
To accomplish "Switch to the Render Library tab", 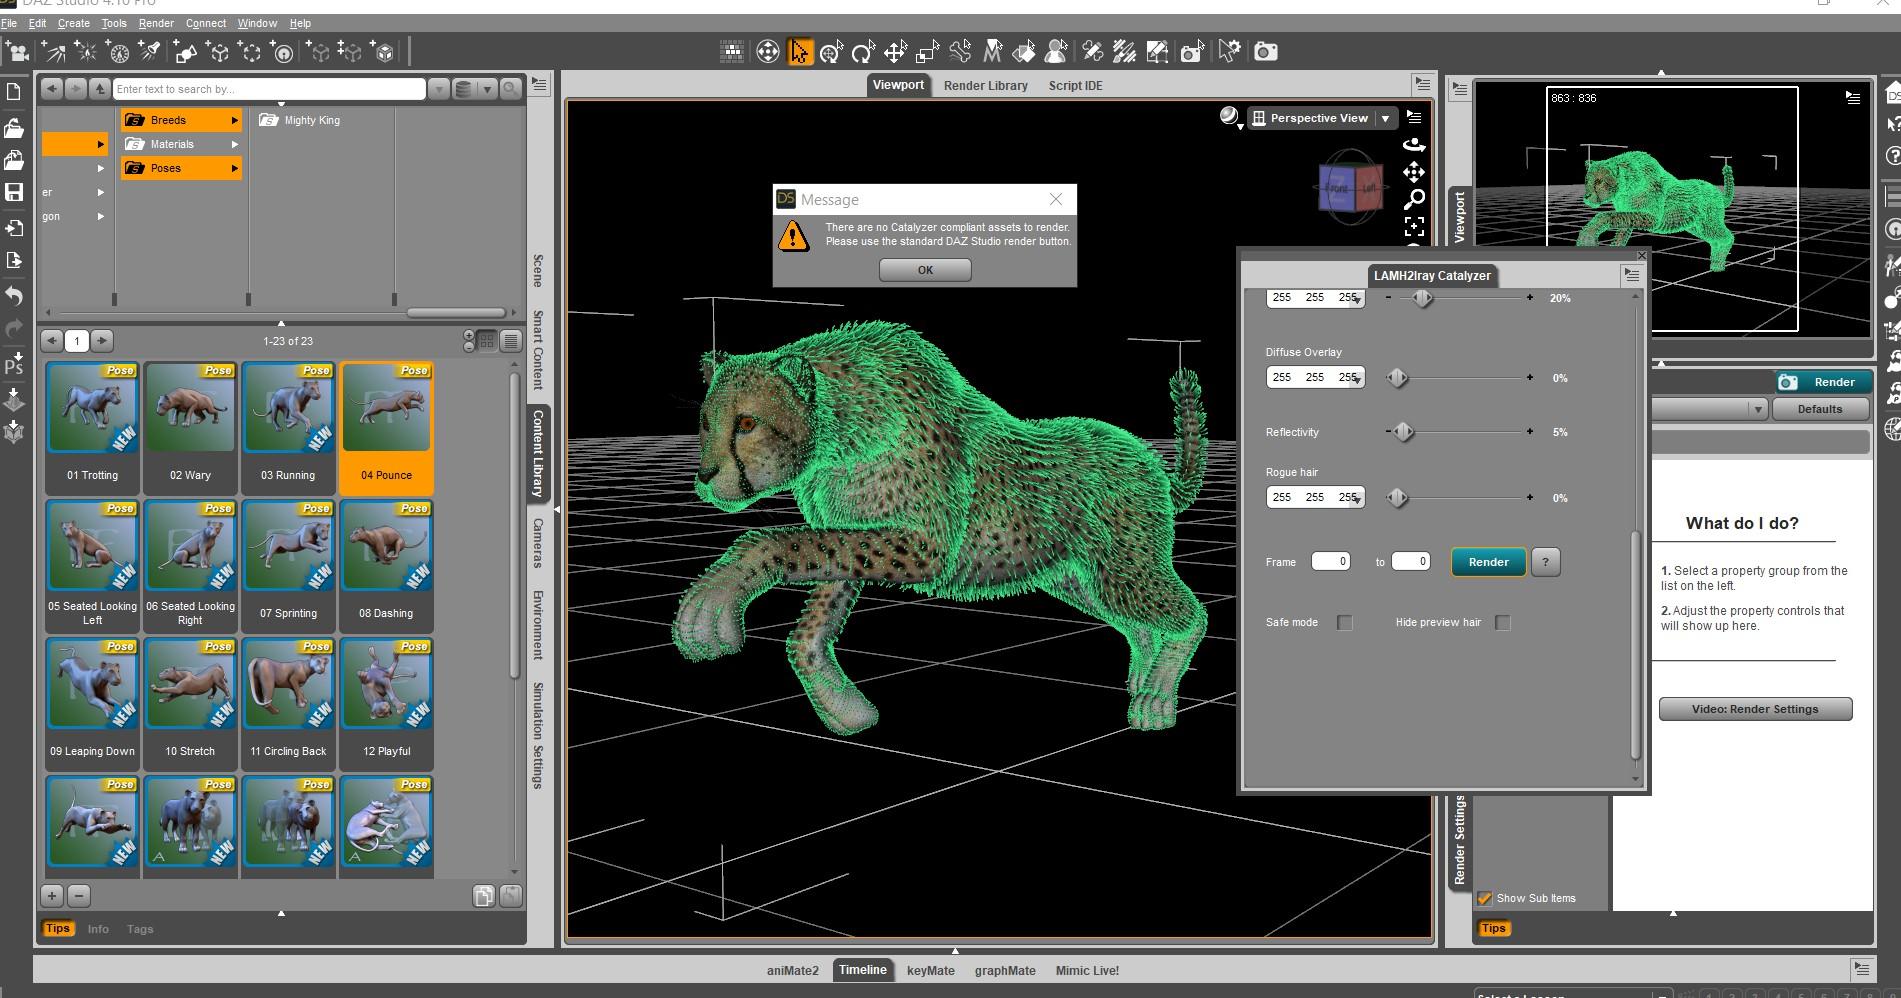I will (986, 86).
